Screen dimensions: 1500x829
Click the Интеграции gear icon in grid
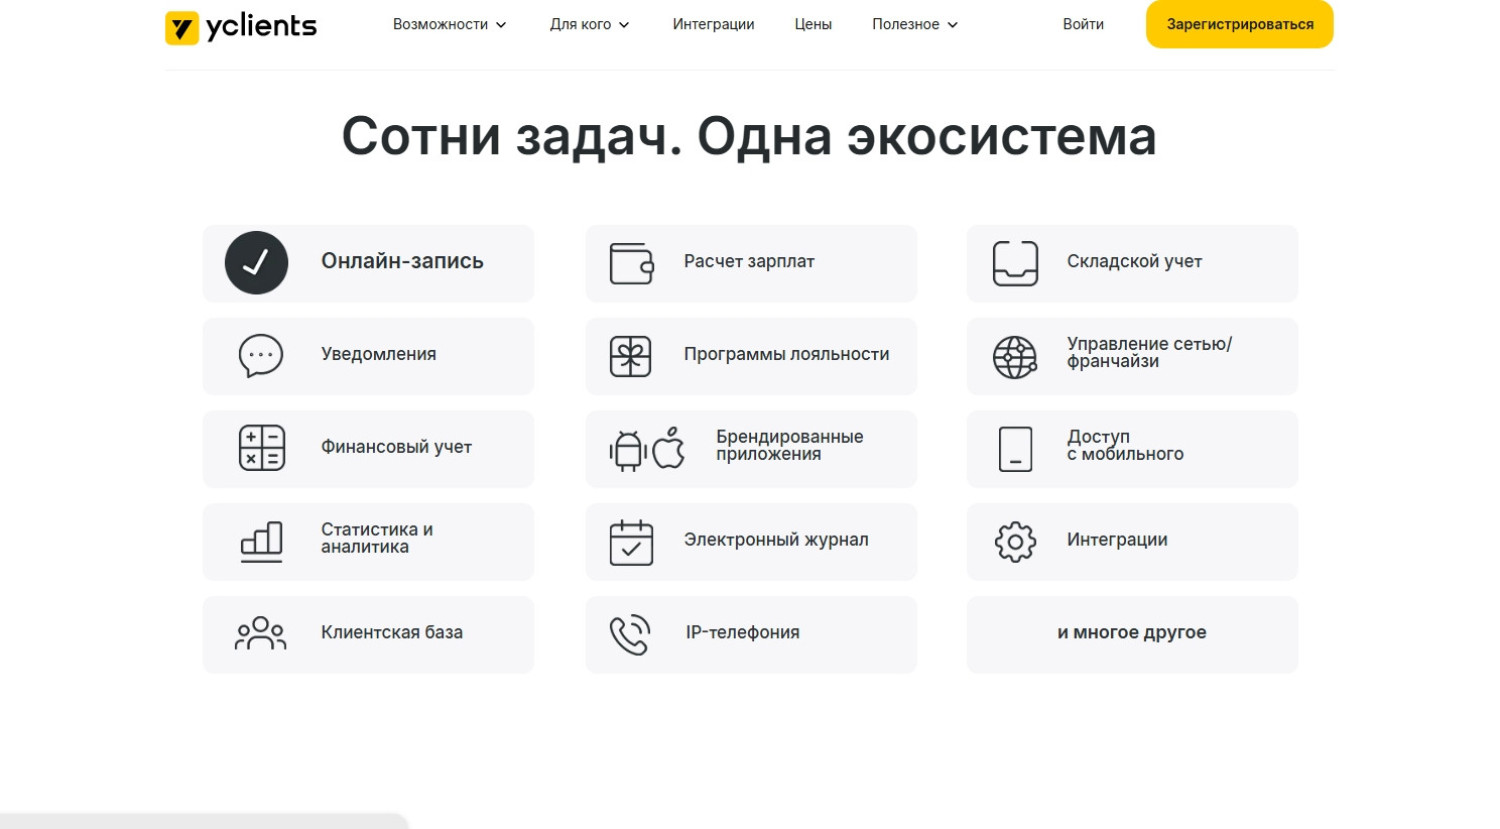point(1015,542)
